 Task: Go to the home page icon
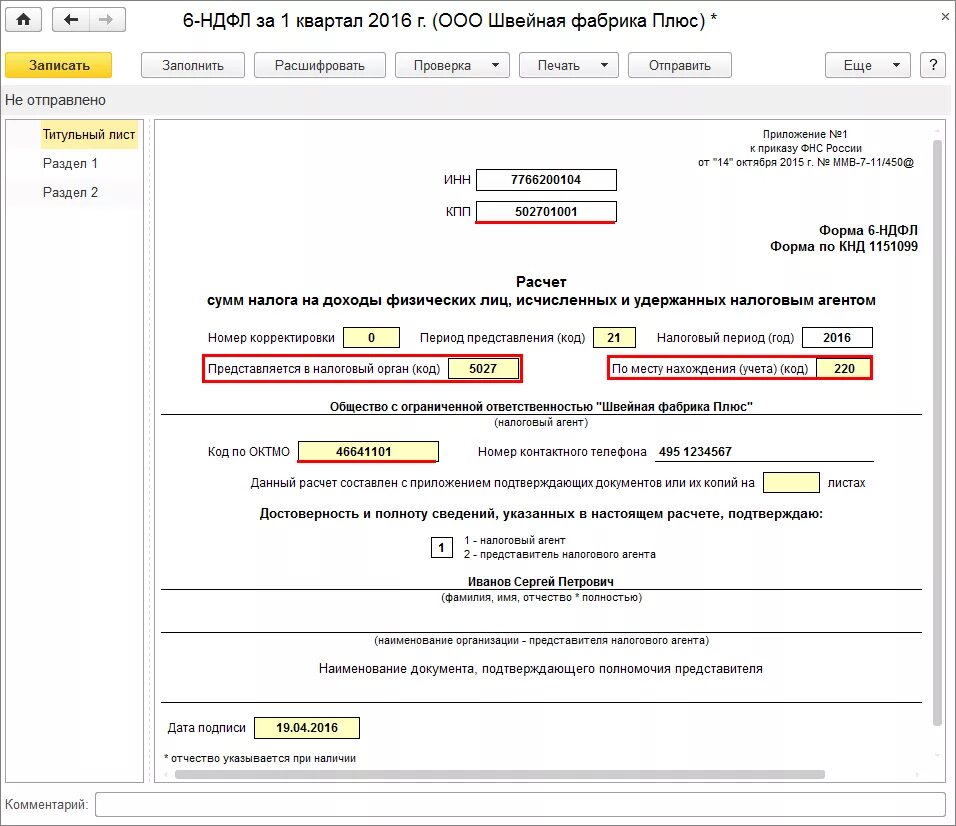(x=23, y=20)
